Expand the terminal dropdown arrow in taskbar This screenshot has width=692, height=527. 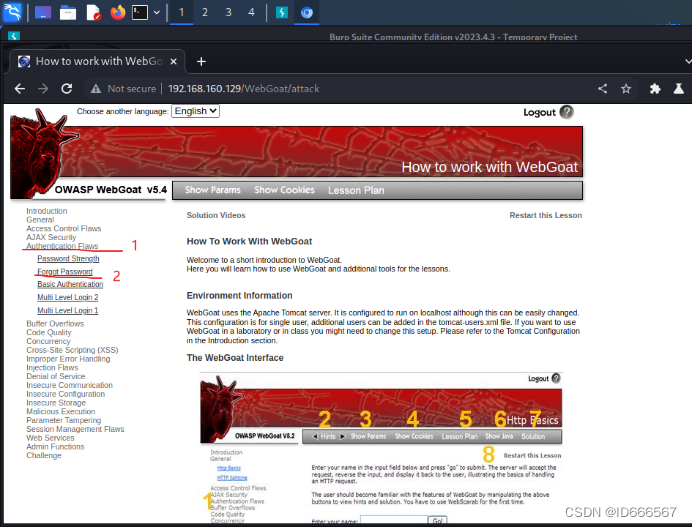pos(157,13)
